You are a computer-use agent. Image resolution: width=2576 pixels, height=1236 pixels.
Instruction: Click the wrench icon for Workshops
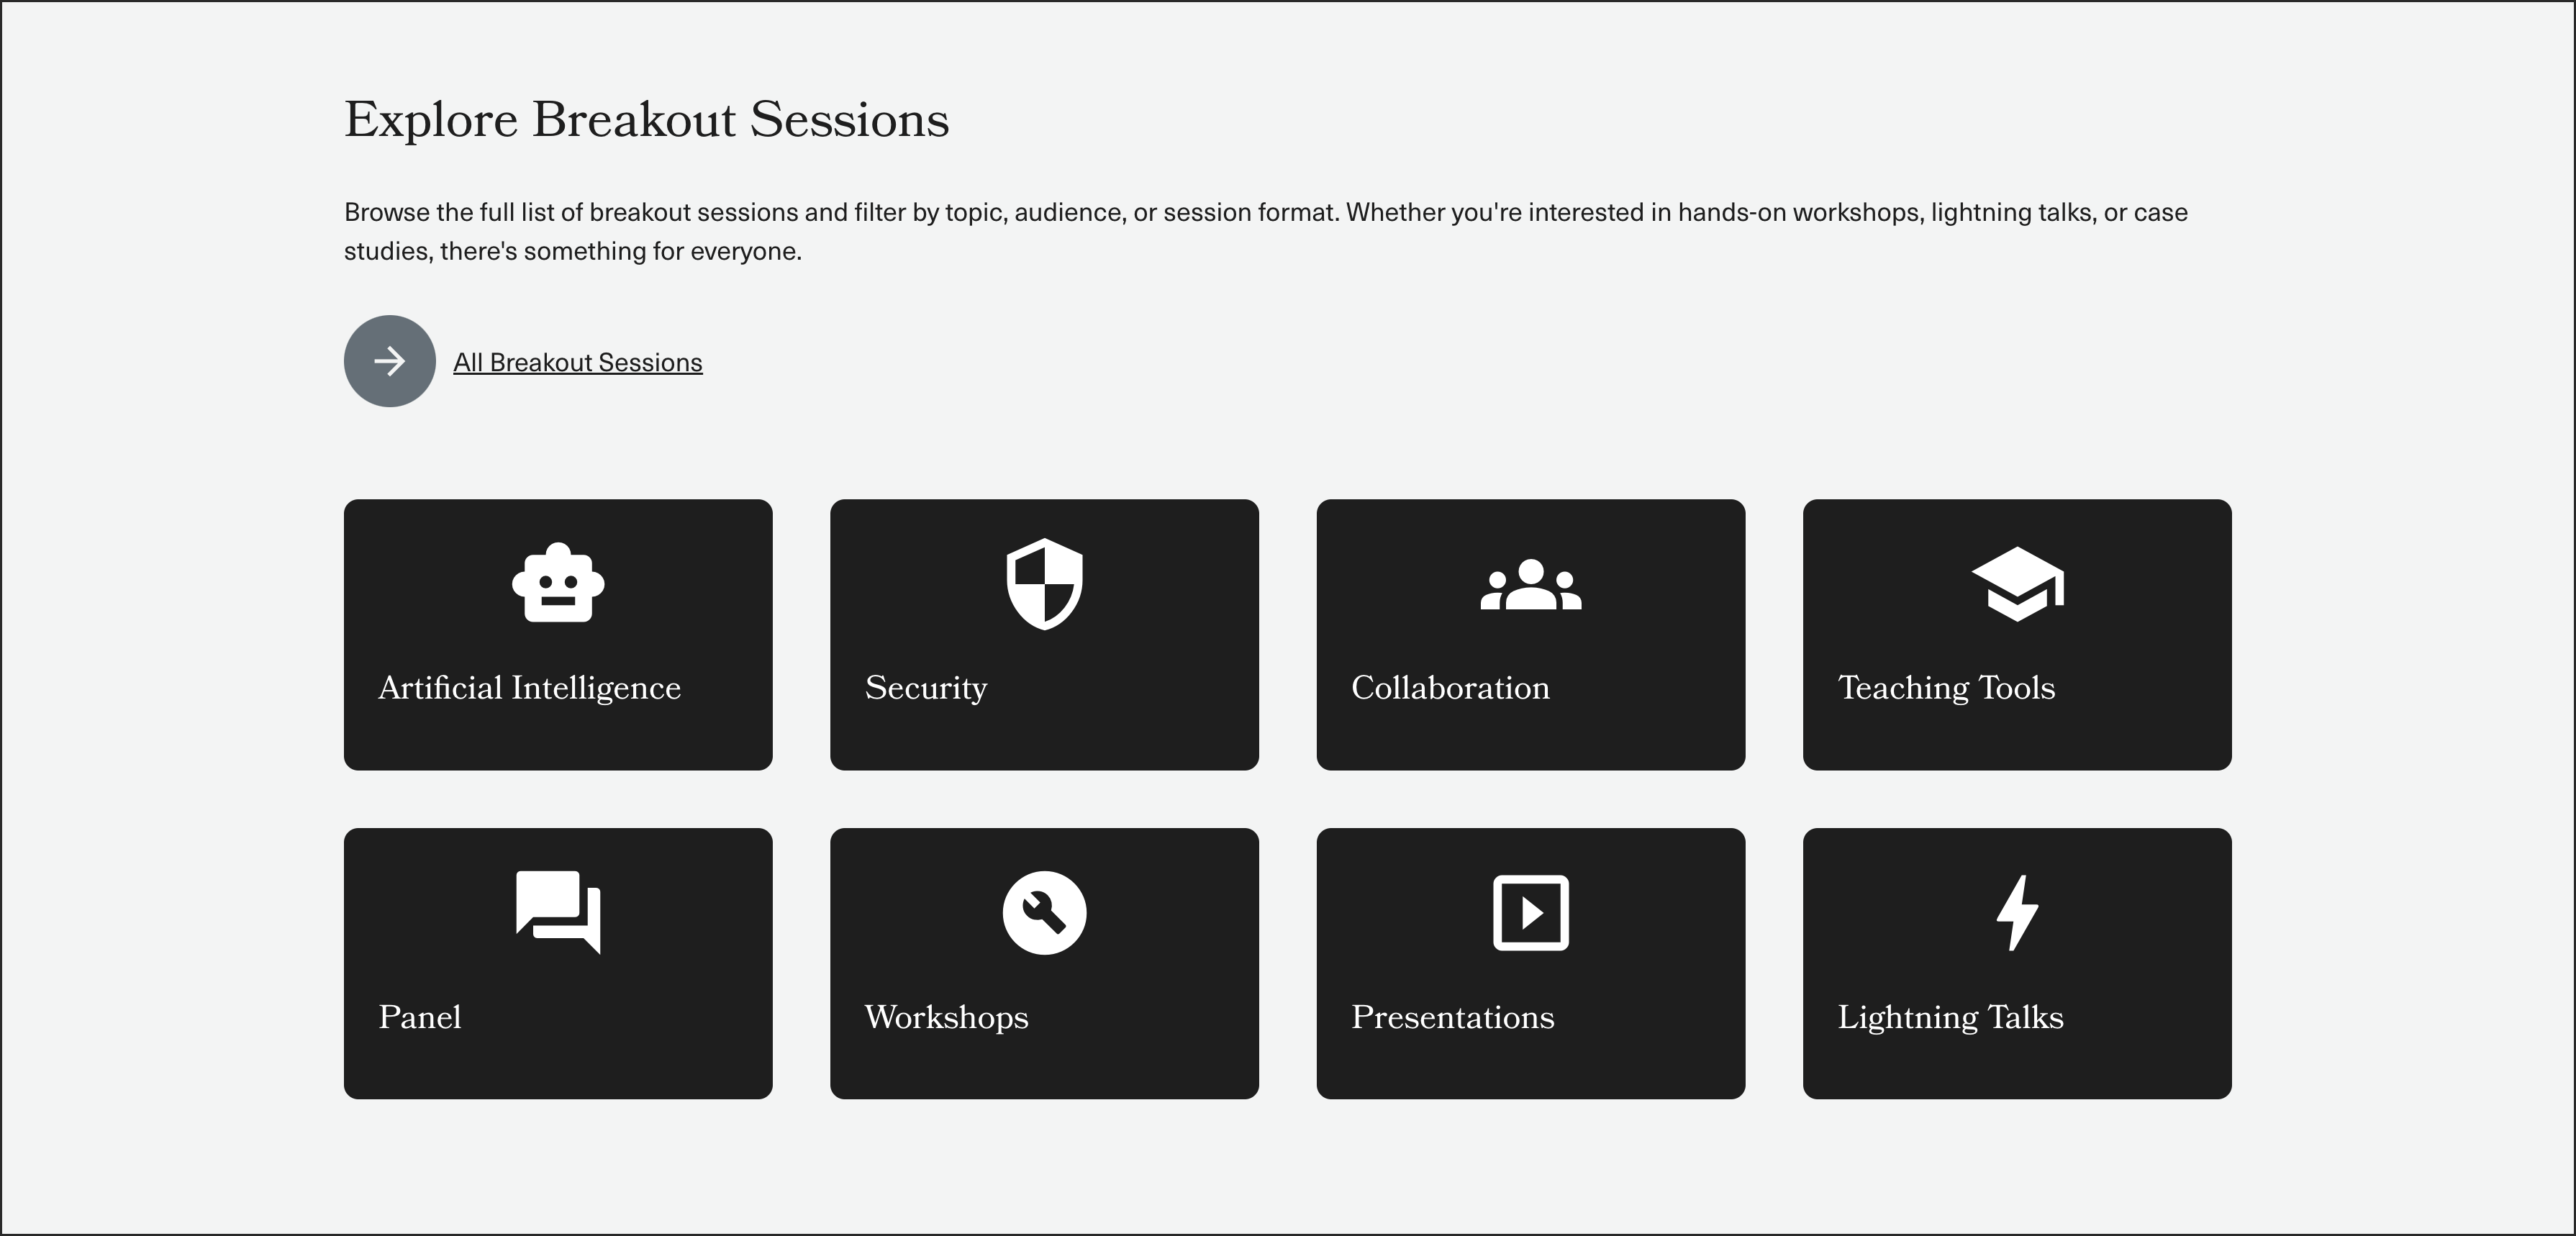[x=1044, y=912]
